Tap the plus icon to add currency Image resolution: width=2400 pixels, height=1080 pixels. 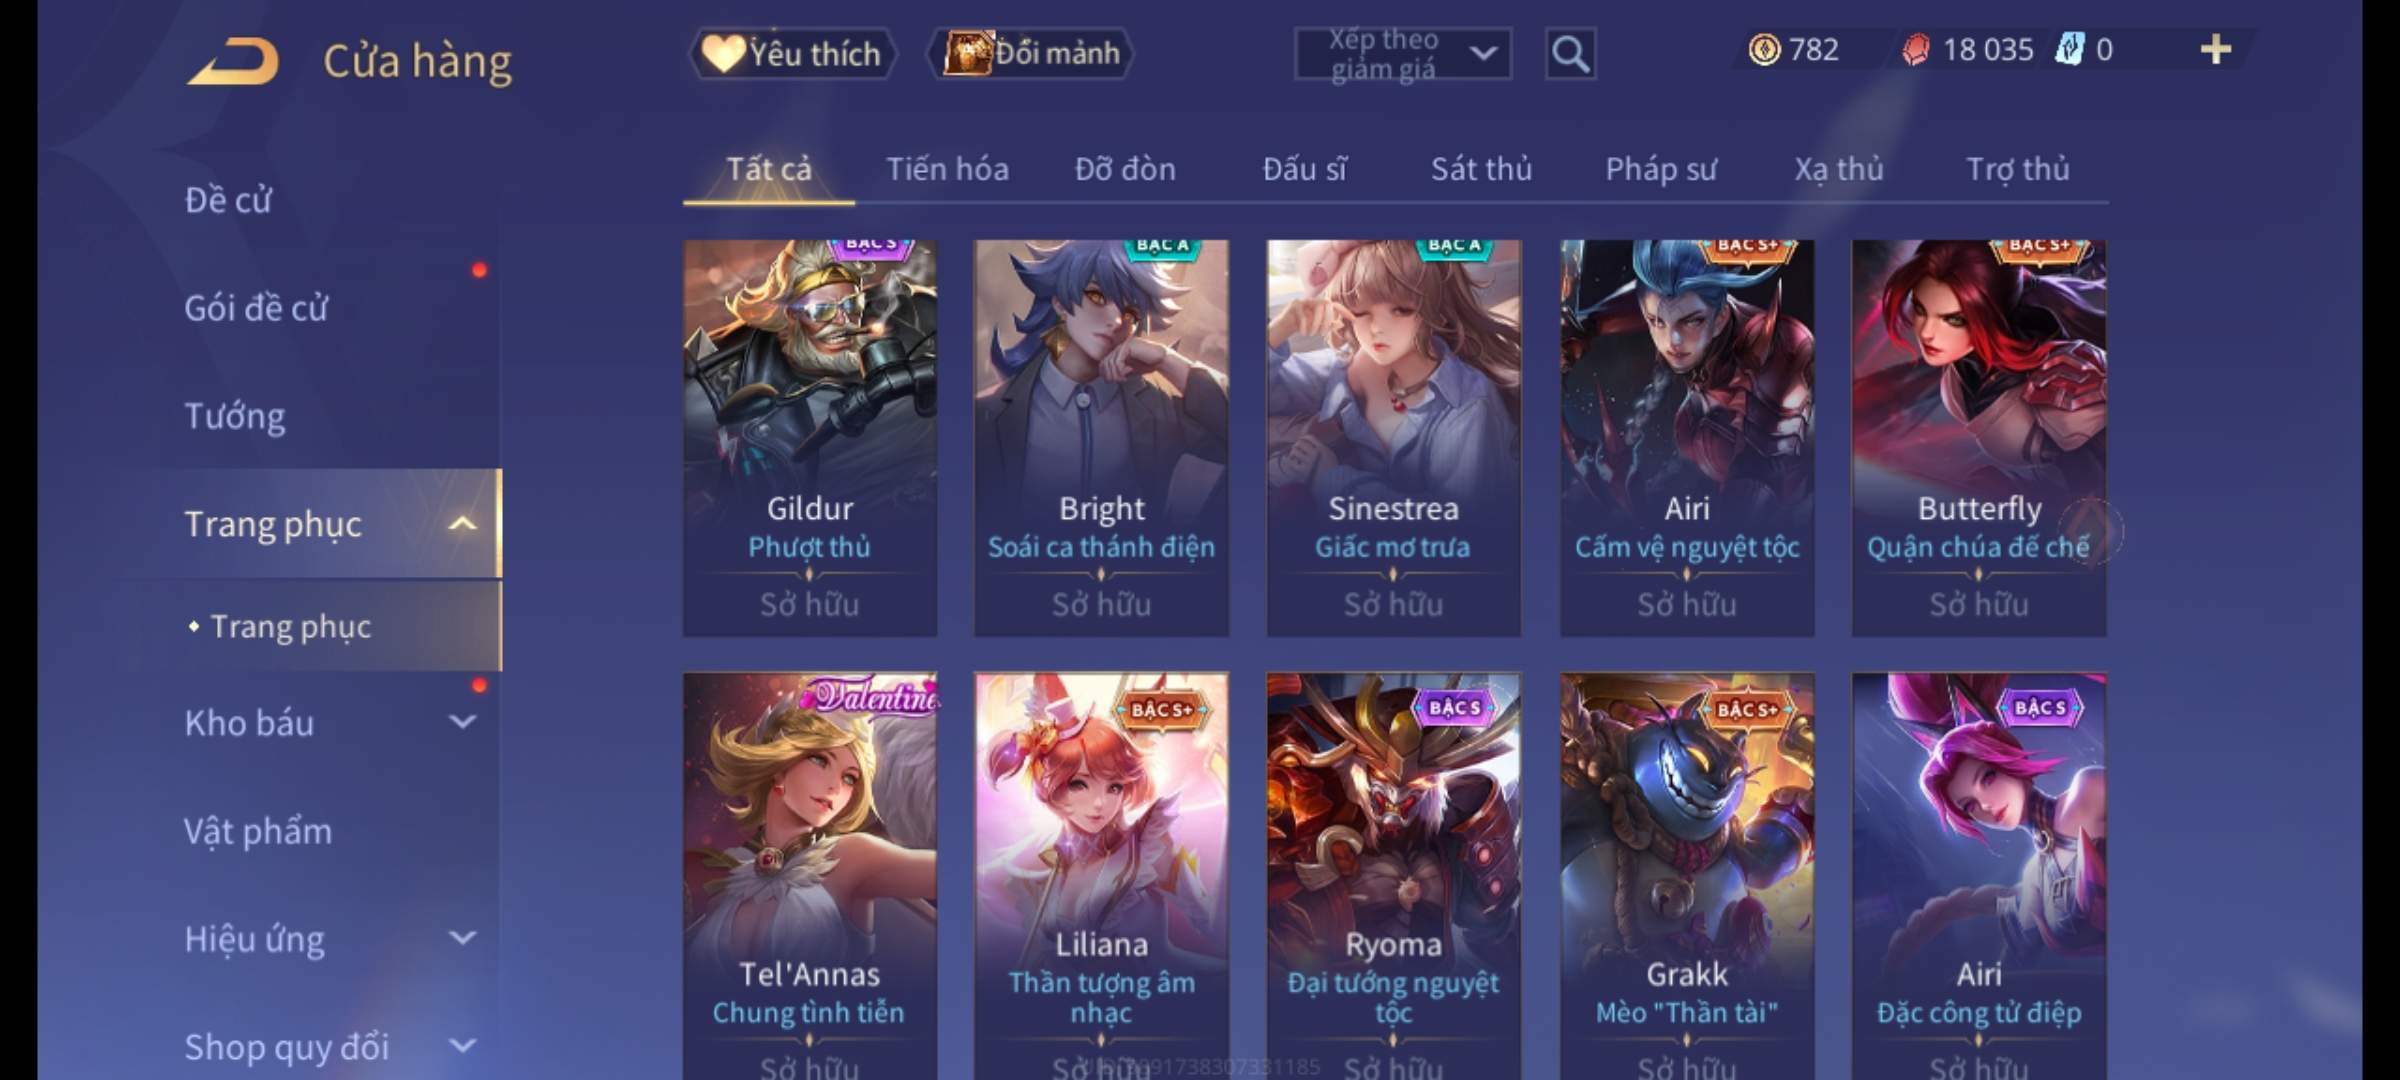[2216, 49]
